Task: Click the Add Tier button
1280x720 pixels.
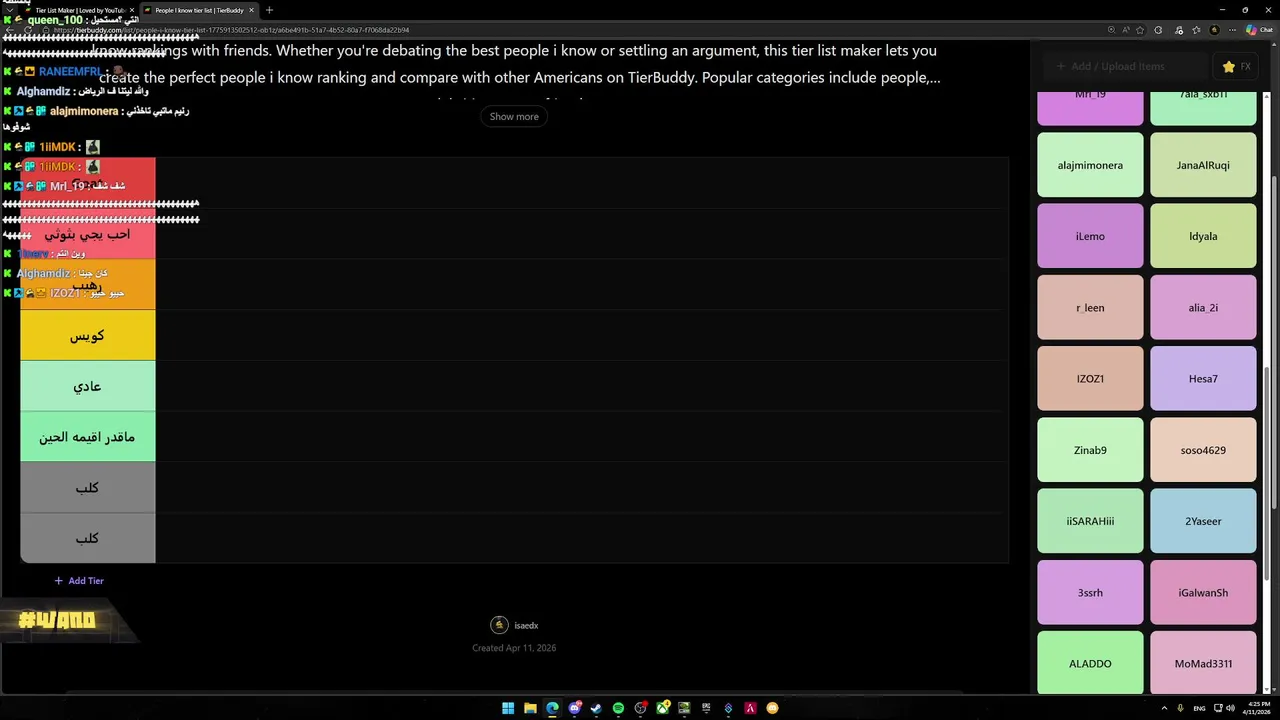Action: (79, 581)
